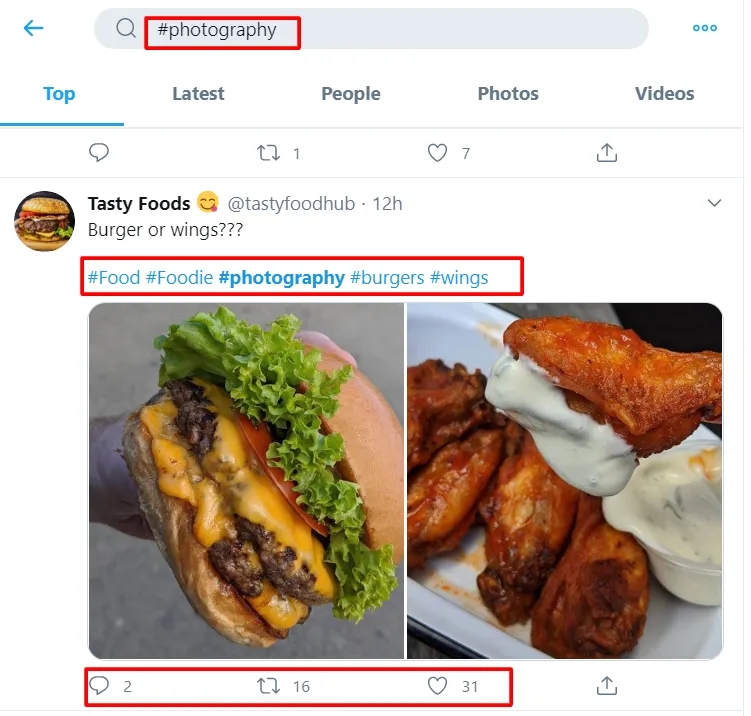751x716 pixels.
Task: Retweet the Tasty Foods tweet with 16 retweets
Action: coord(268,686)
